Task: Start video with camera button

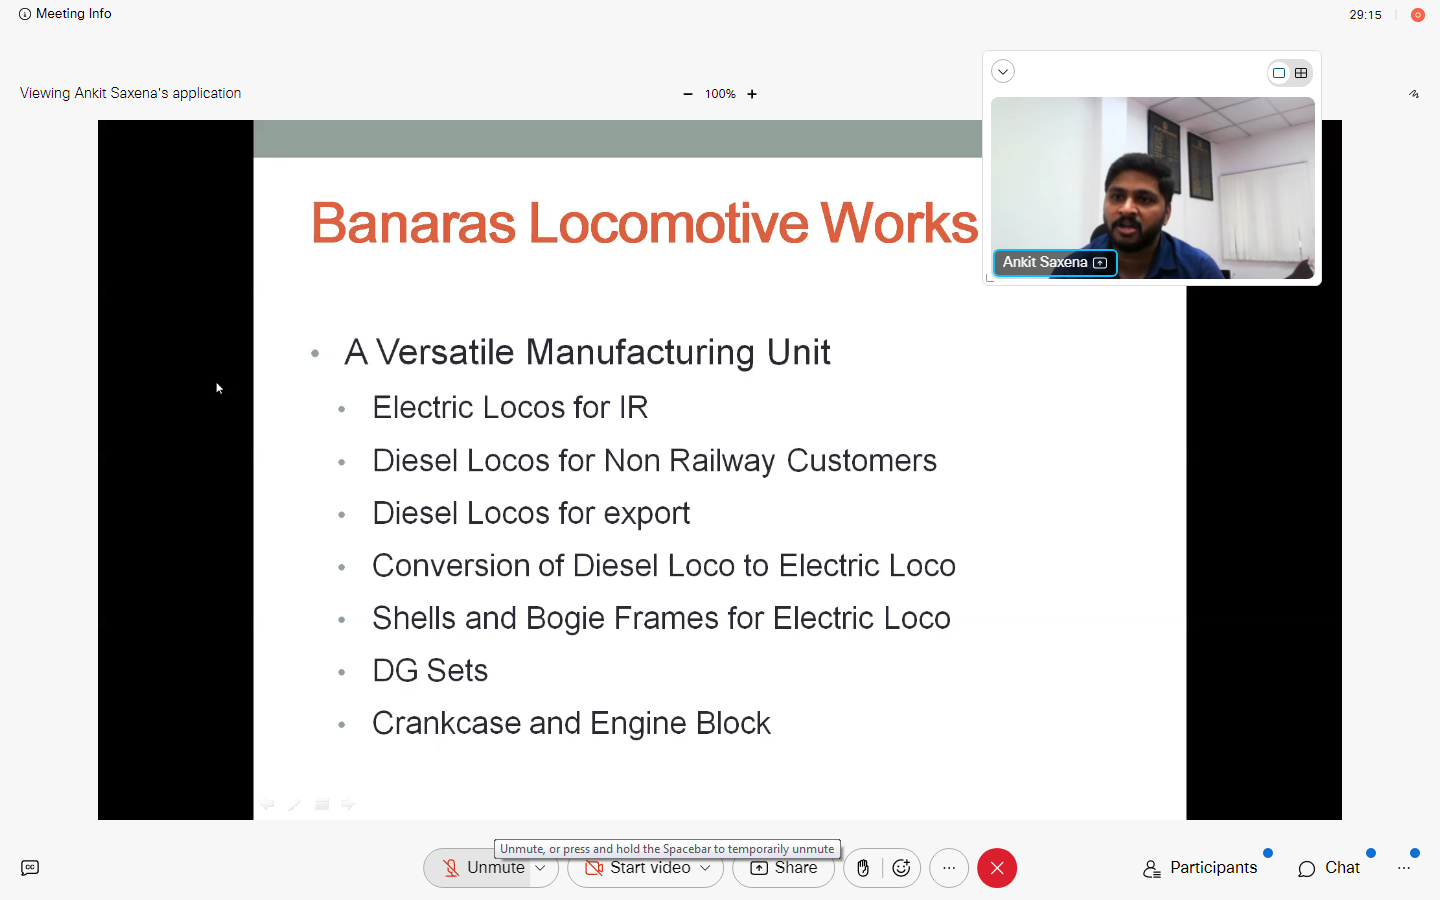Action: [638, 868]
